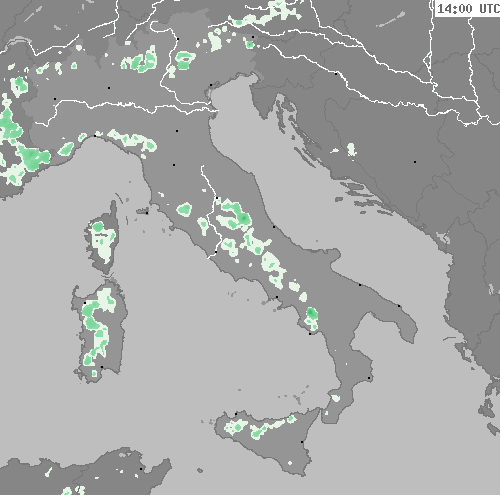Click the Florence city dot in Tuscany
500x495 pixels.
coord(174,165)
